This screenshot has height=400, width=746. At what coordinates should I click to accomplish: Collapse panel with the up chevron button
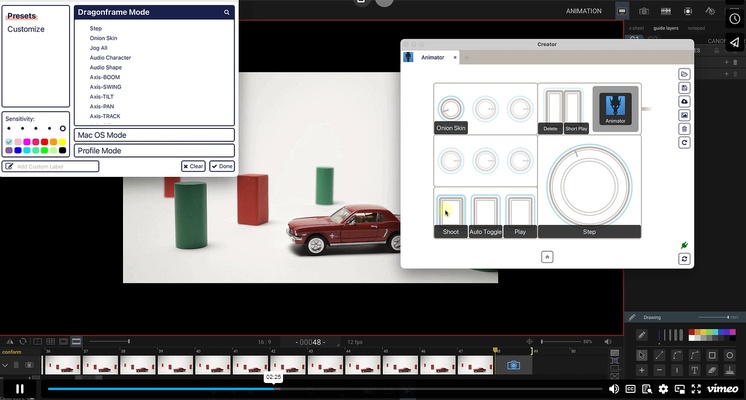(x=547, y=257)
